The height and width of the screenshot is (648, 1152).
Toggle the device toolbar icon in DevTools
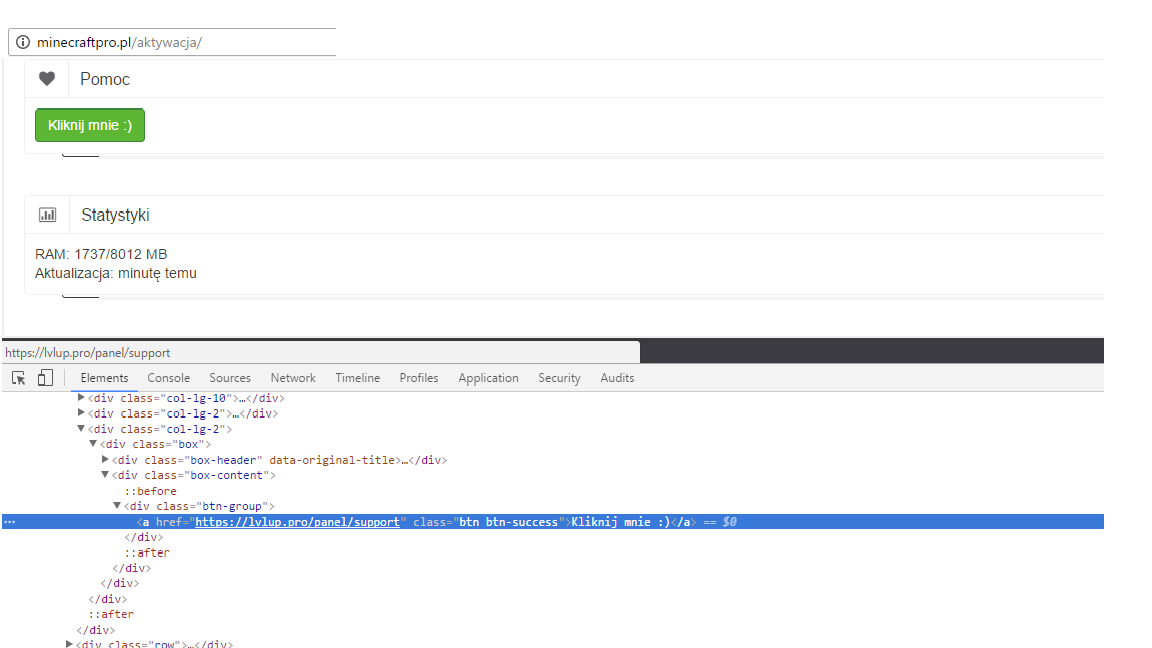click(45, 378)
